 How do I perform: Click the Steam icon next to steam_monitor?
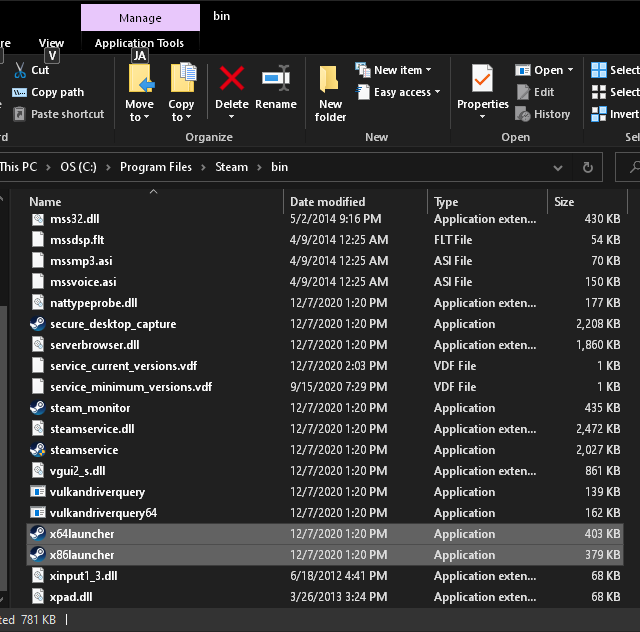point(38,408)
